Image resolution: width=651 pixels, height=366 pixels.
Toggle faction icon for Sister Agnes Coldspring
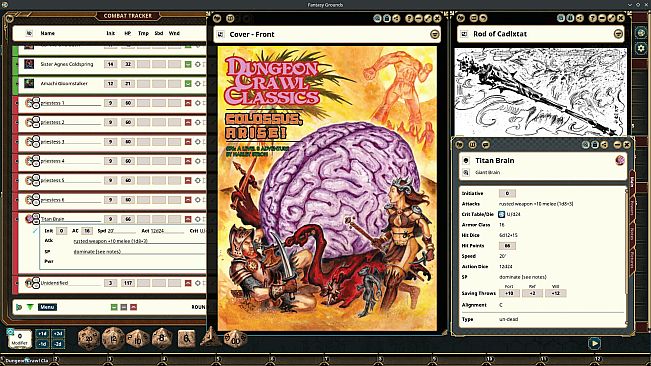pyautogui.click(x=188, y=64)
